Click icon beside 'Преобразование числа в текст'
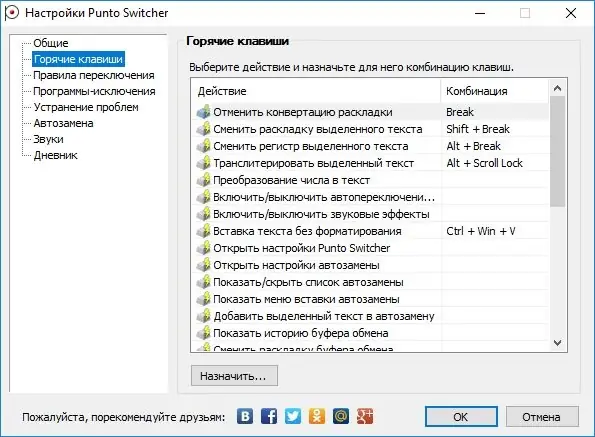This screenshot has height=437, width=595. pyautogui.click(x=204, y=180)
